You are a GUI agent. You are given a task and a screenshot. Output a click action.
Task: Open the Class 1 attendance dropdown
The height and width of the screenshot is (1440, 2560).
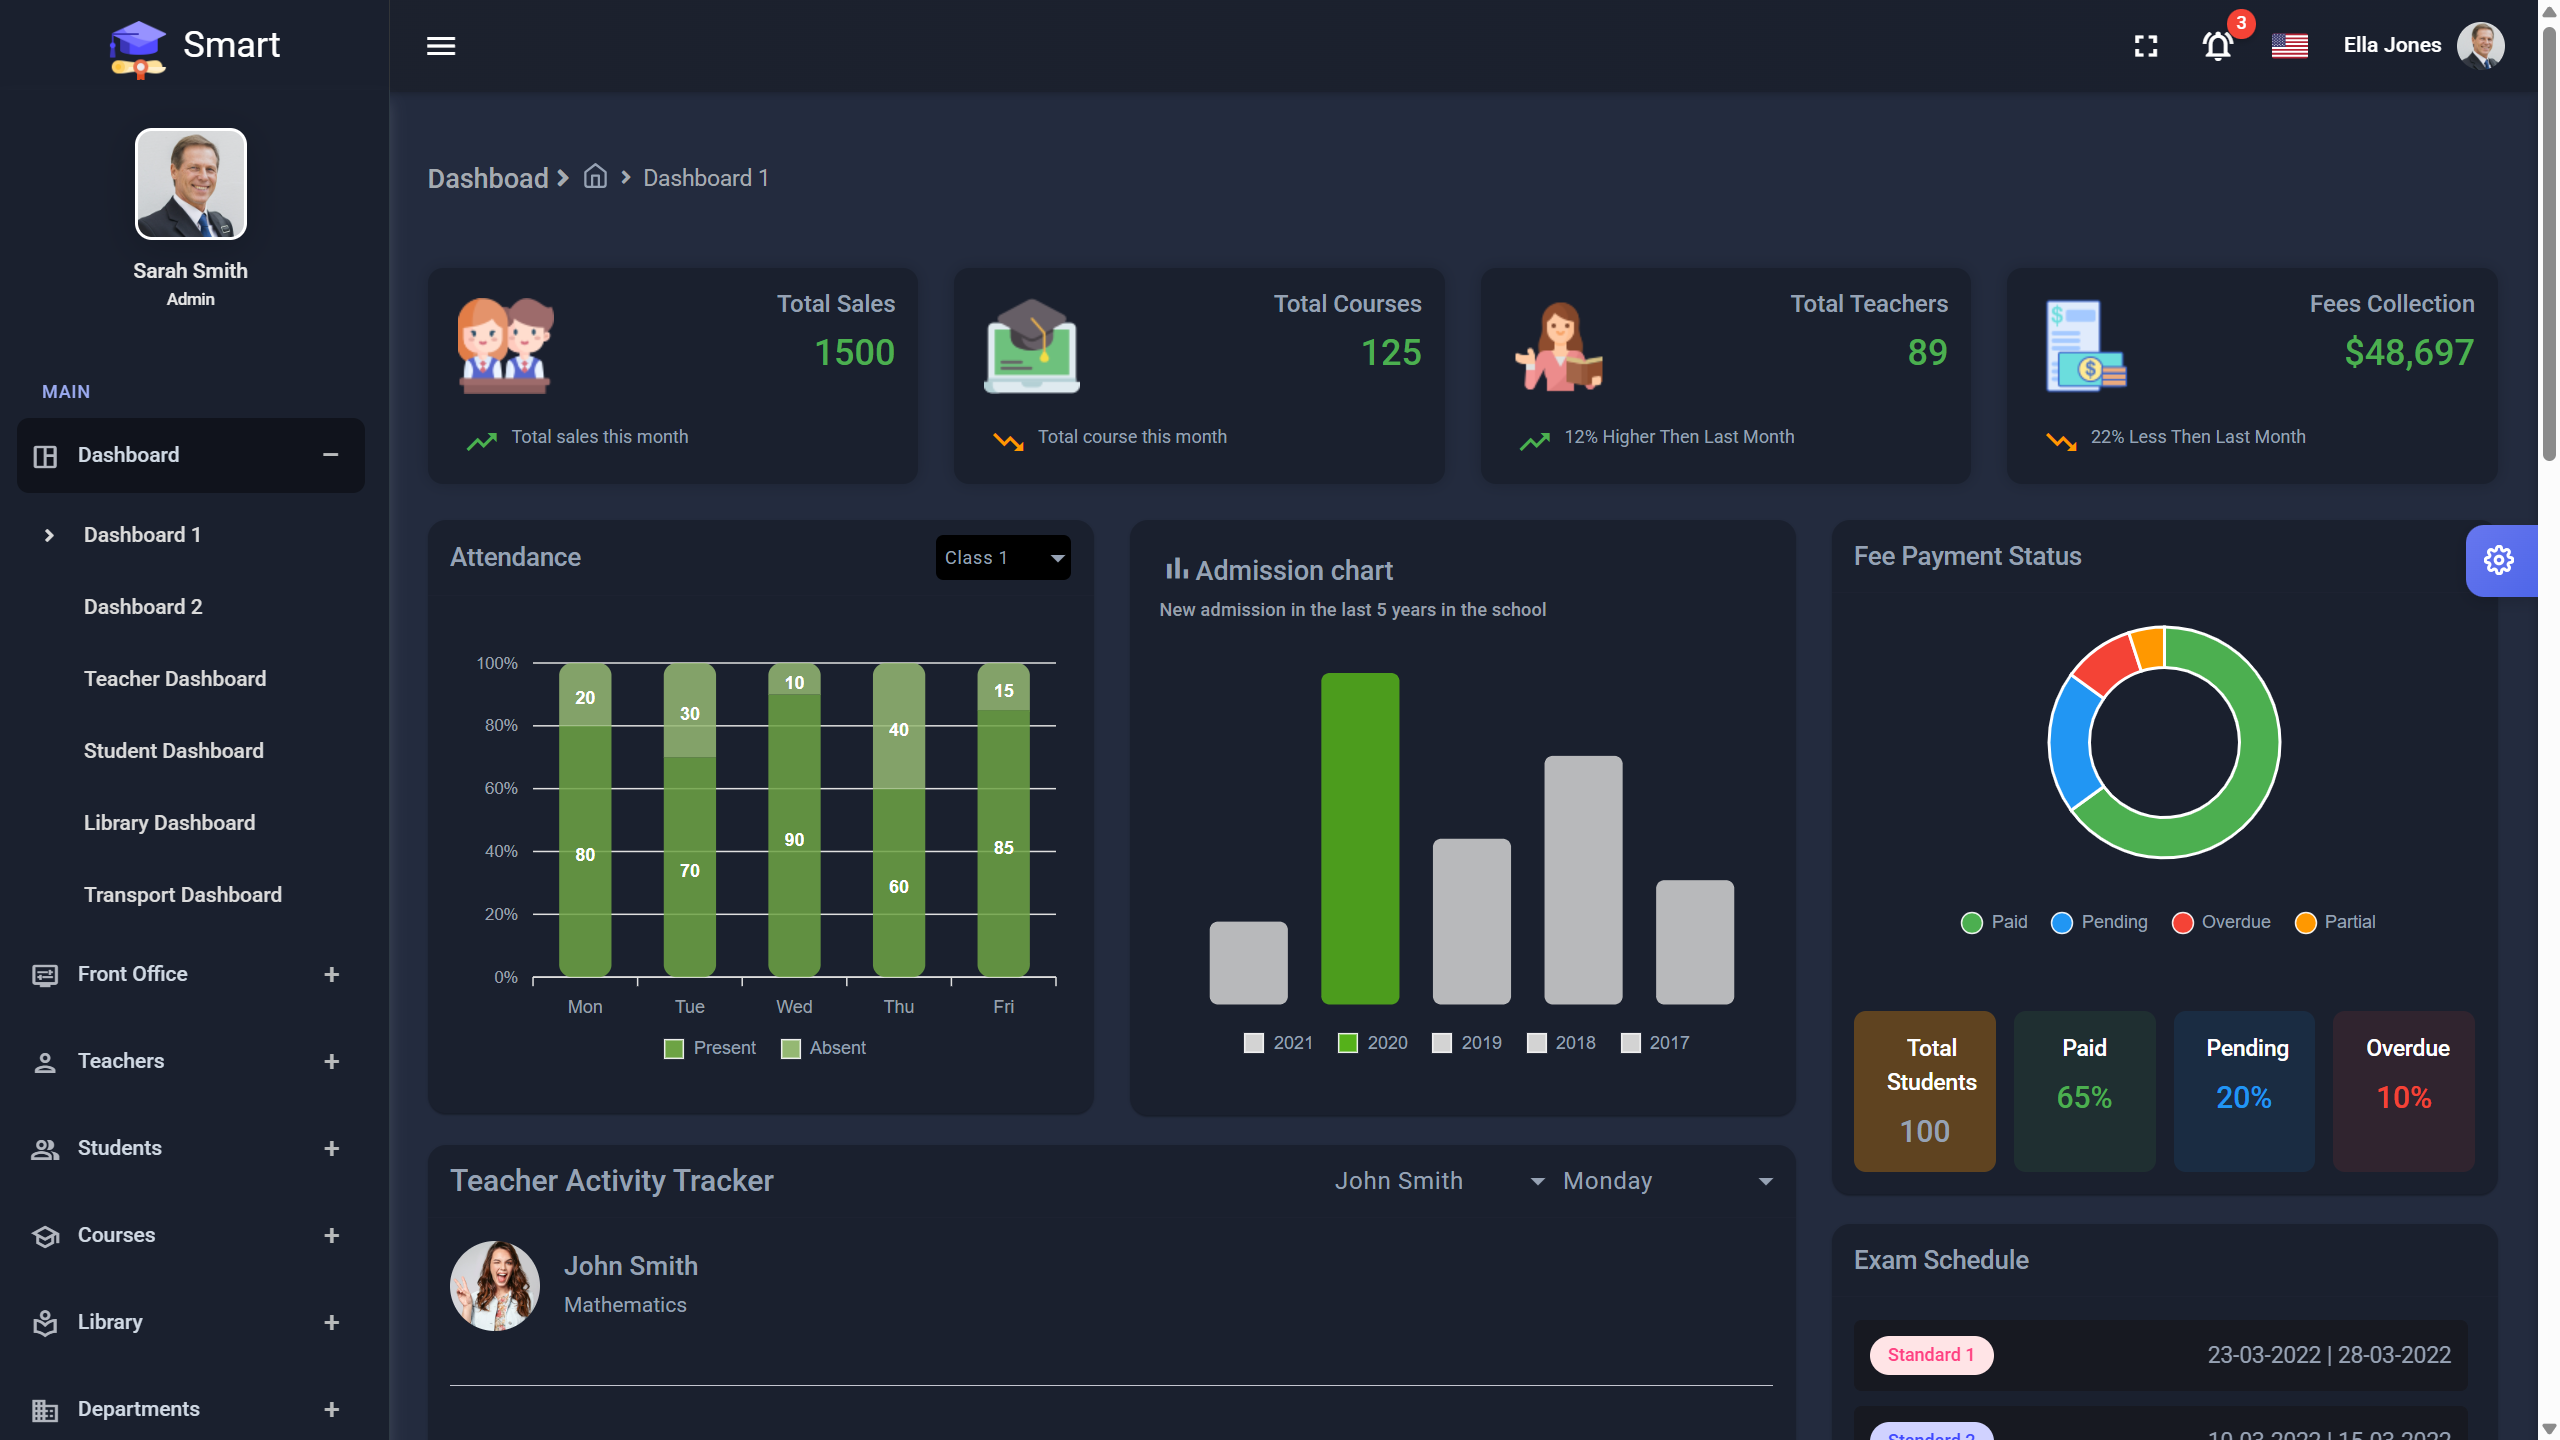tap(1003, 558)
